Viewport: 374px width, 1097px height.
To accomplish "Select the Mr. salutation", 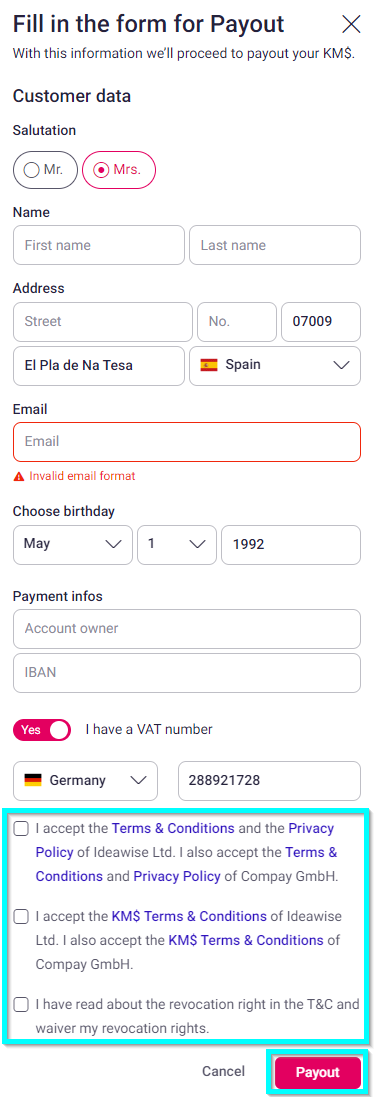I will coord(45,170).
